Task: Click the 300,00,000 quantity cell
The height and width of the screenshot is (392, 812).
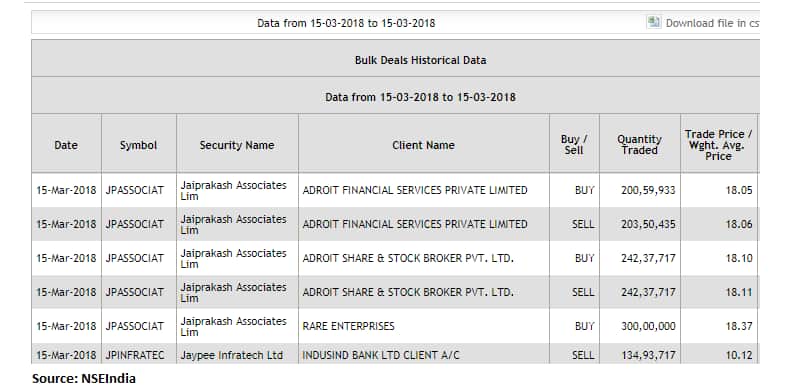Action: [648, 326]
